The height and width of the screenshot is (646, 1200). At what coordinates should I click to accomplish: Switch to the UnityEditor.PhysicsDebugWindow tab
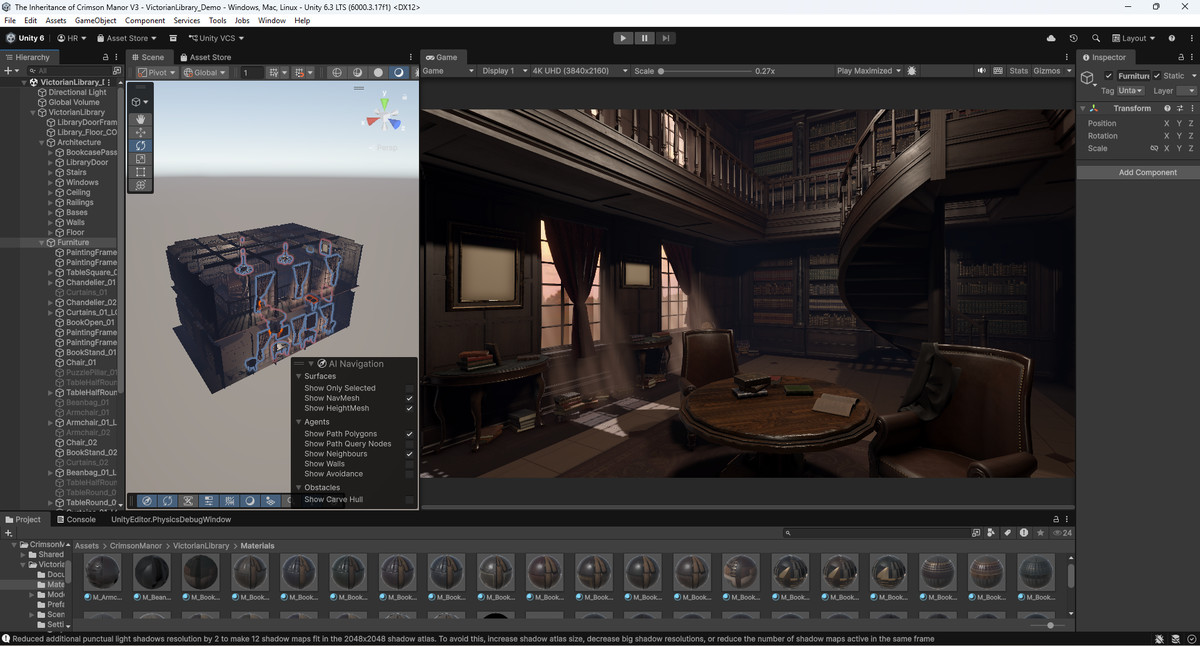click(x=171, y=519)
